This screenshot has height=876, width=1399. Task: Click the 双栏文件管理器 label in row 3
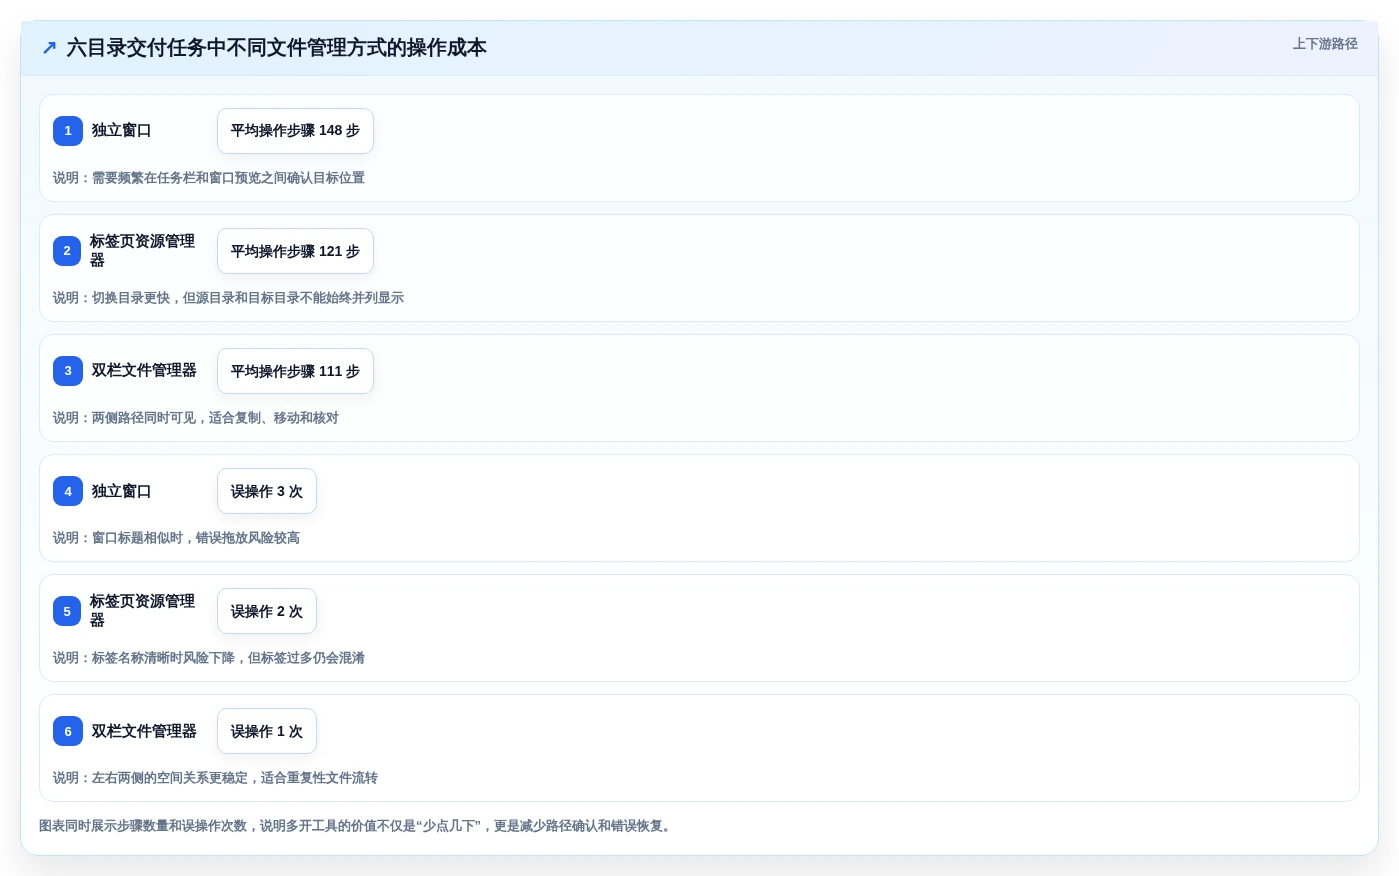[x=144, y=371]
